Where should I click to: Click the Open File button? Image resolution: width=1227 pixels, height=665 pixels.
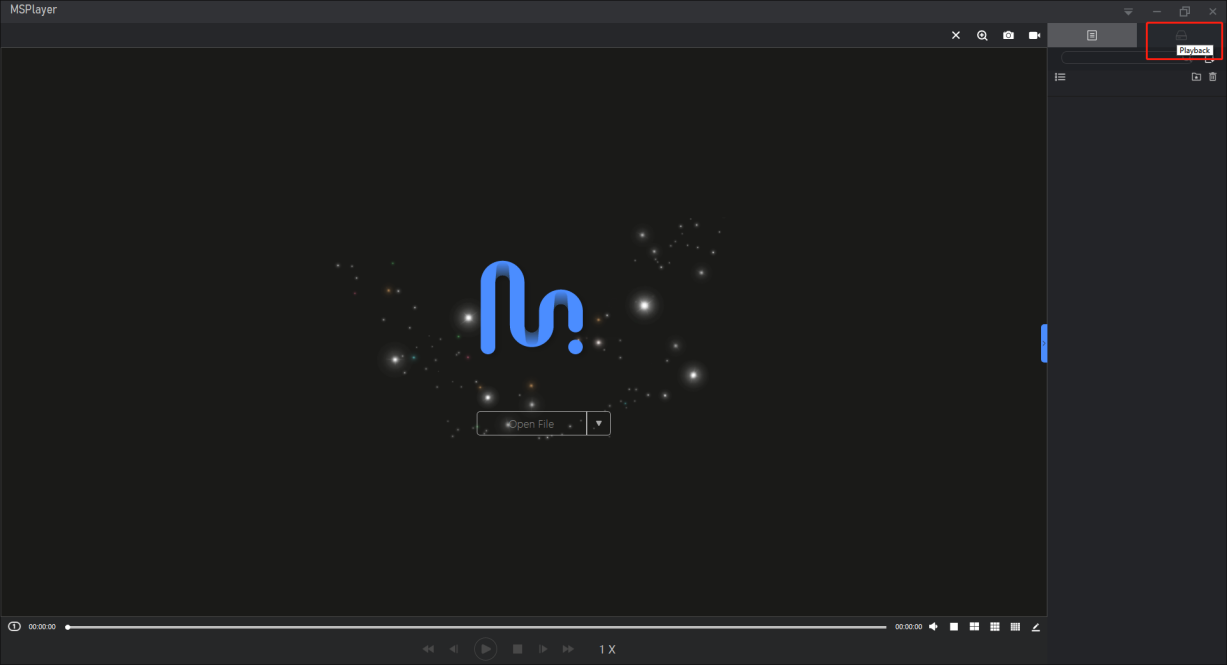pos(532,424)
